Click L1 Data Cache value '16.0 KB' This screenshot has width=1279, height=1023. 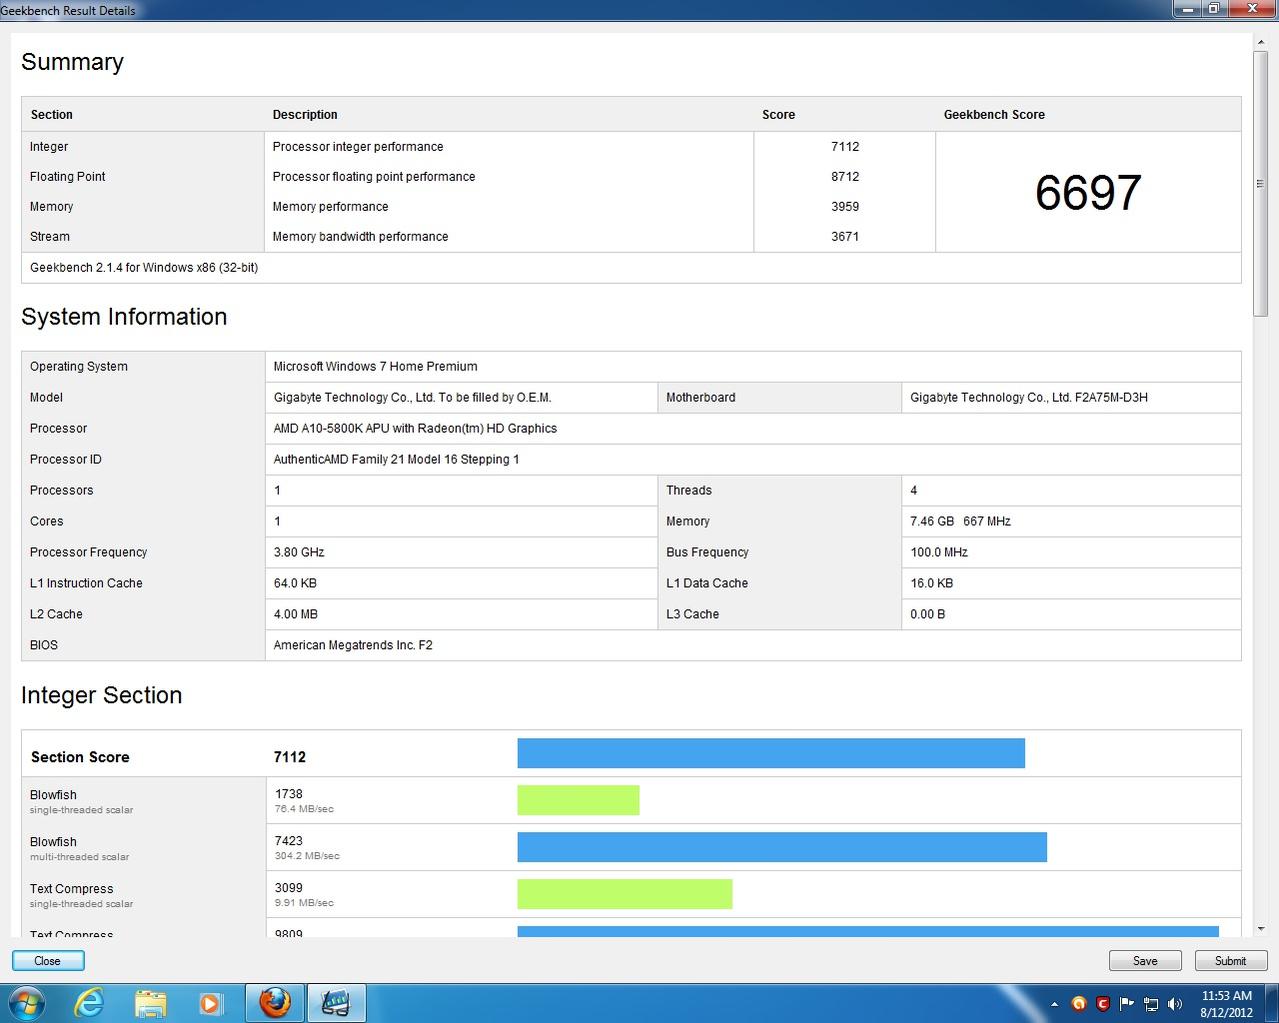(931, 583)
